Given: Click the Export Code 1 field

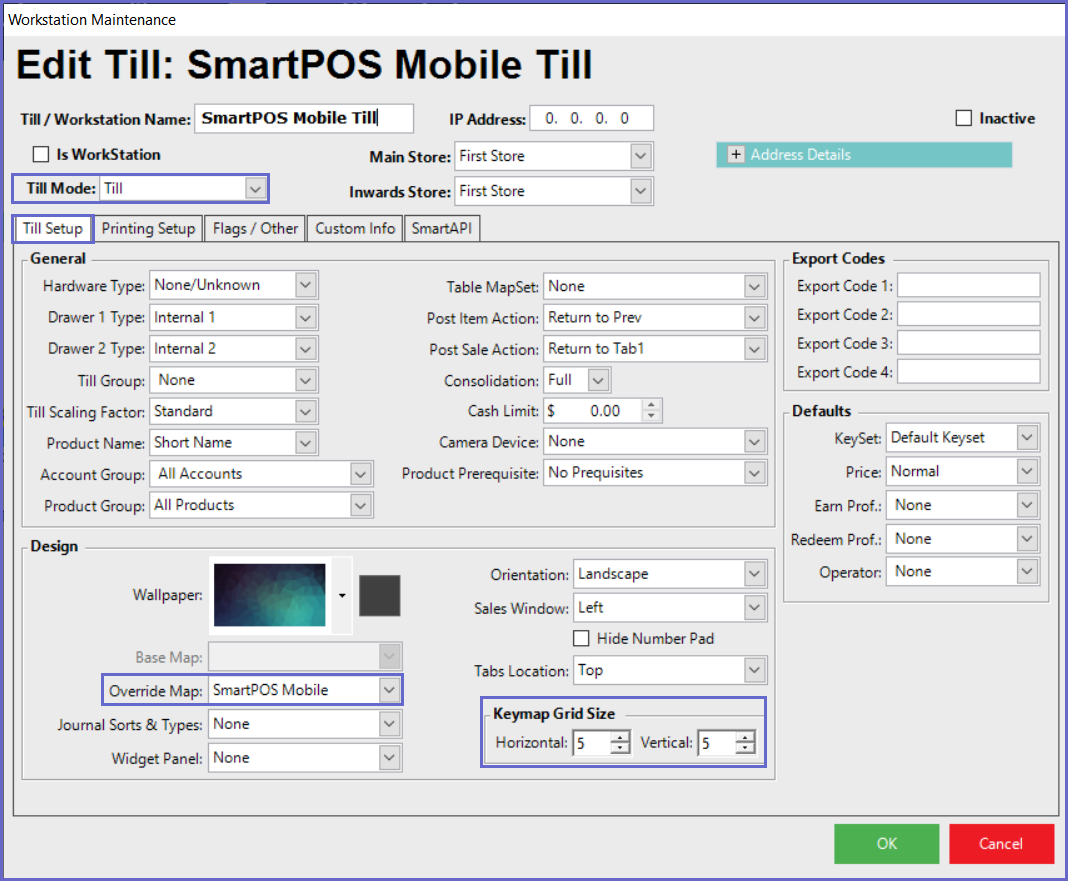Looking at the screenshot, I should click(x=969, y=285).
